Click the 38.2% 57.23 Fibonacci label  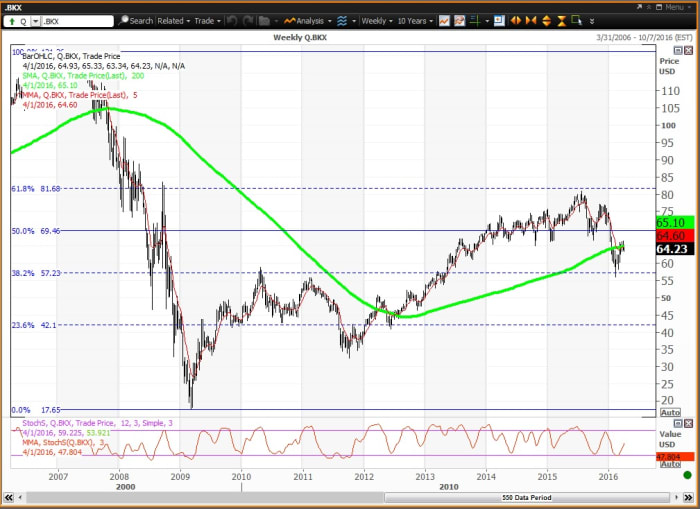(x=36, y=273)
